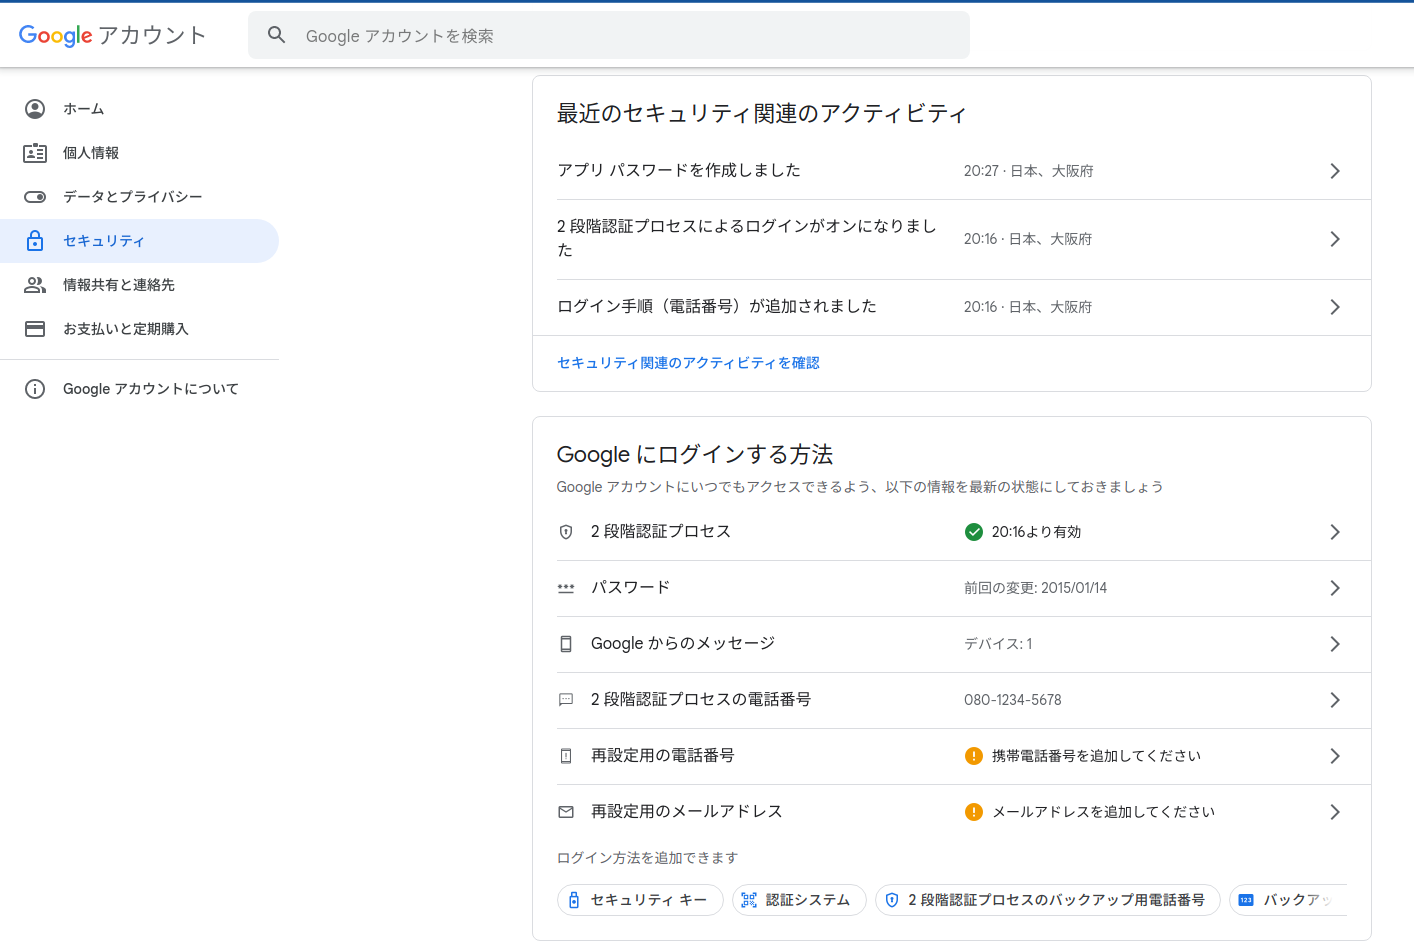This screenshot has height=951, width=1414.
Task: Click the お支払いと定期購入 credit card icon
Action: 35,329
